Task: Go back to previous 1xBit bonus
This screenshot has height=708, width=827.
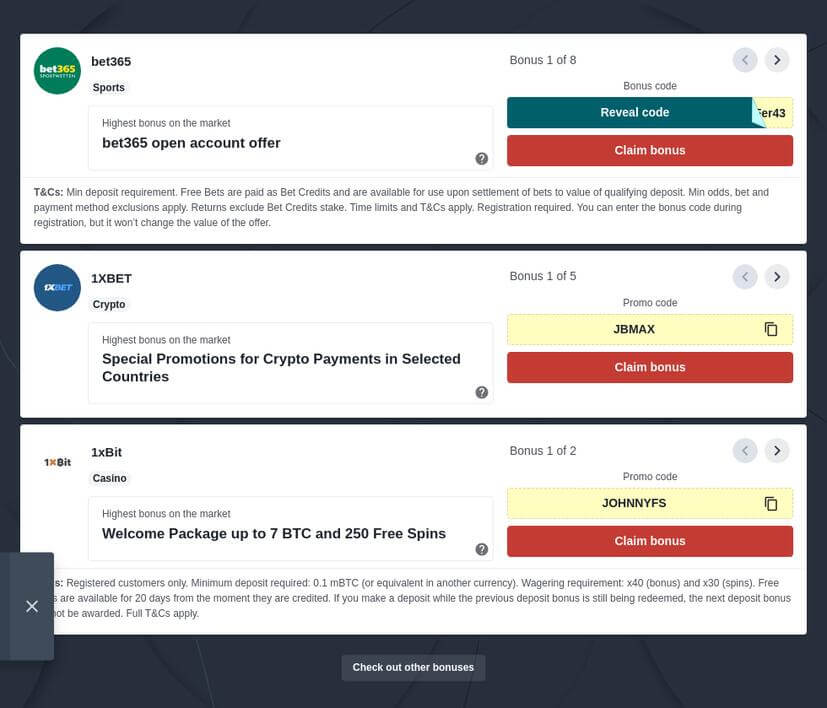Action: point(745,451)
